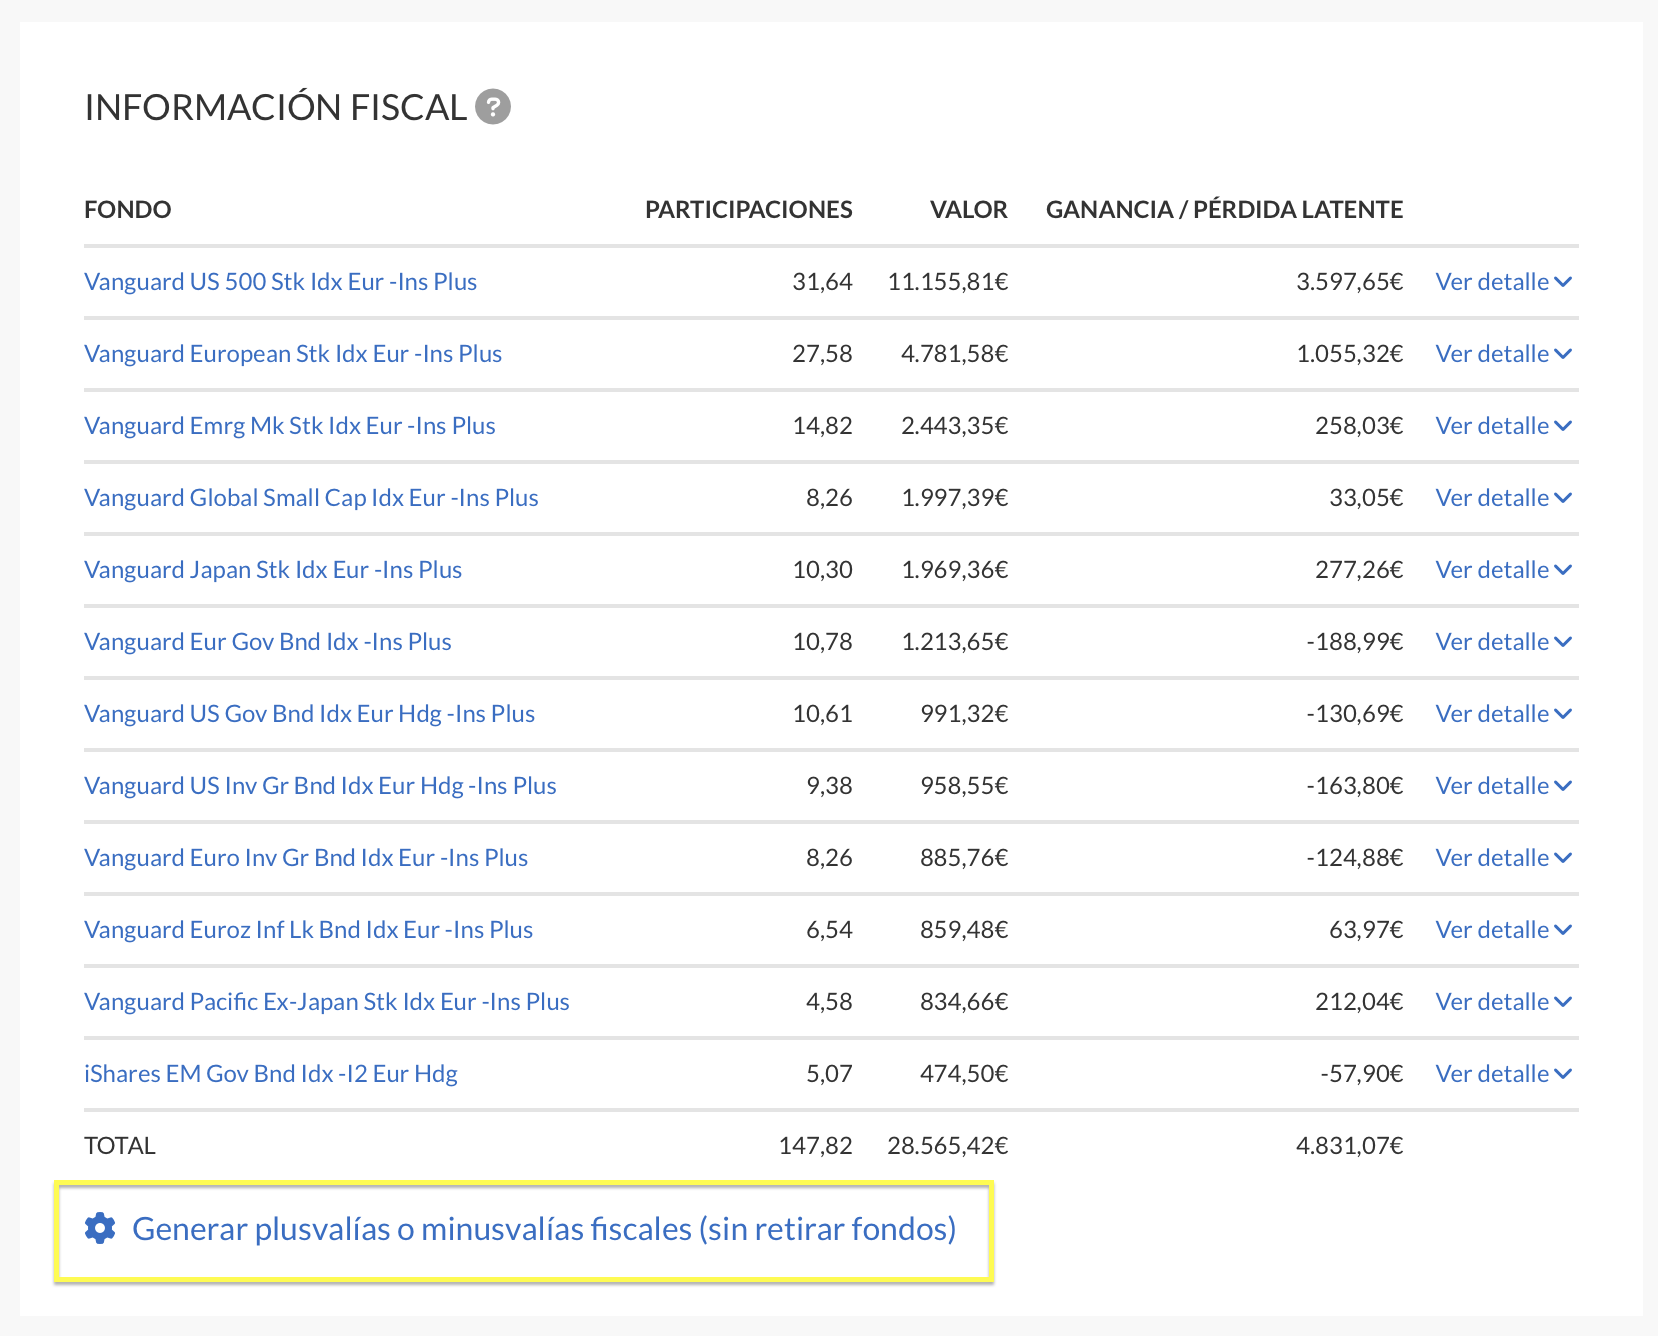Click the FONDO column header

point(127,209)
